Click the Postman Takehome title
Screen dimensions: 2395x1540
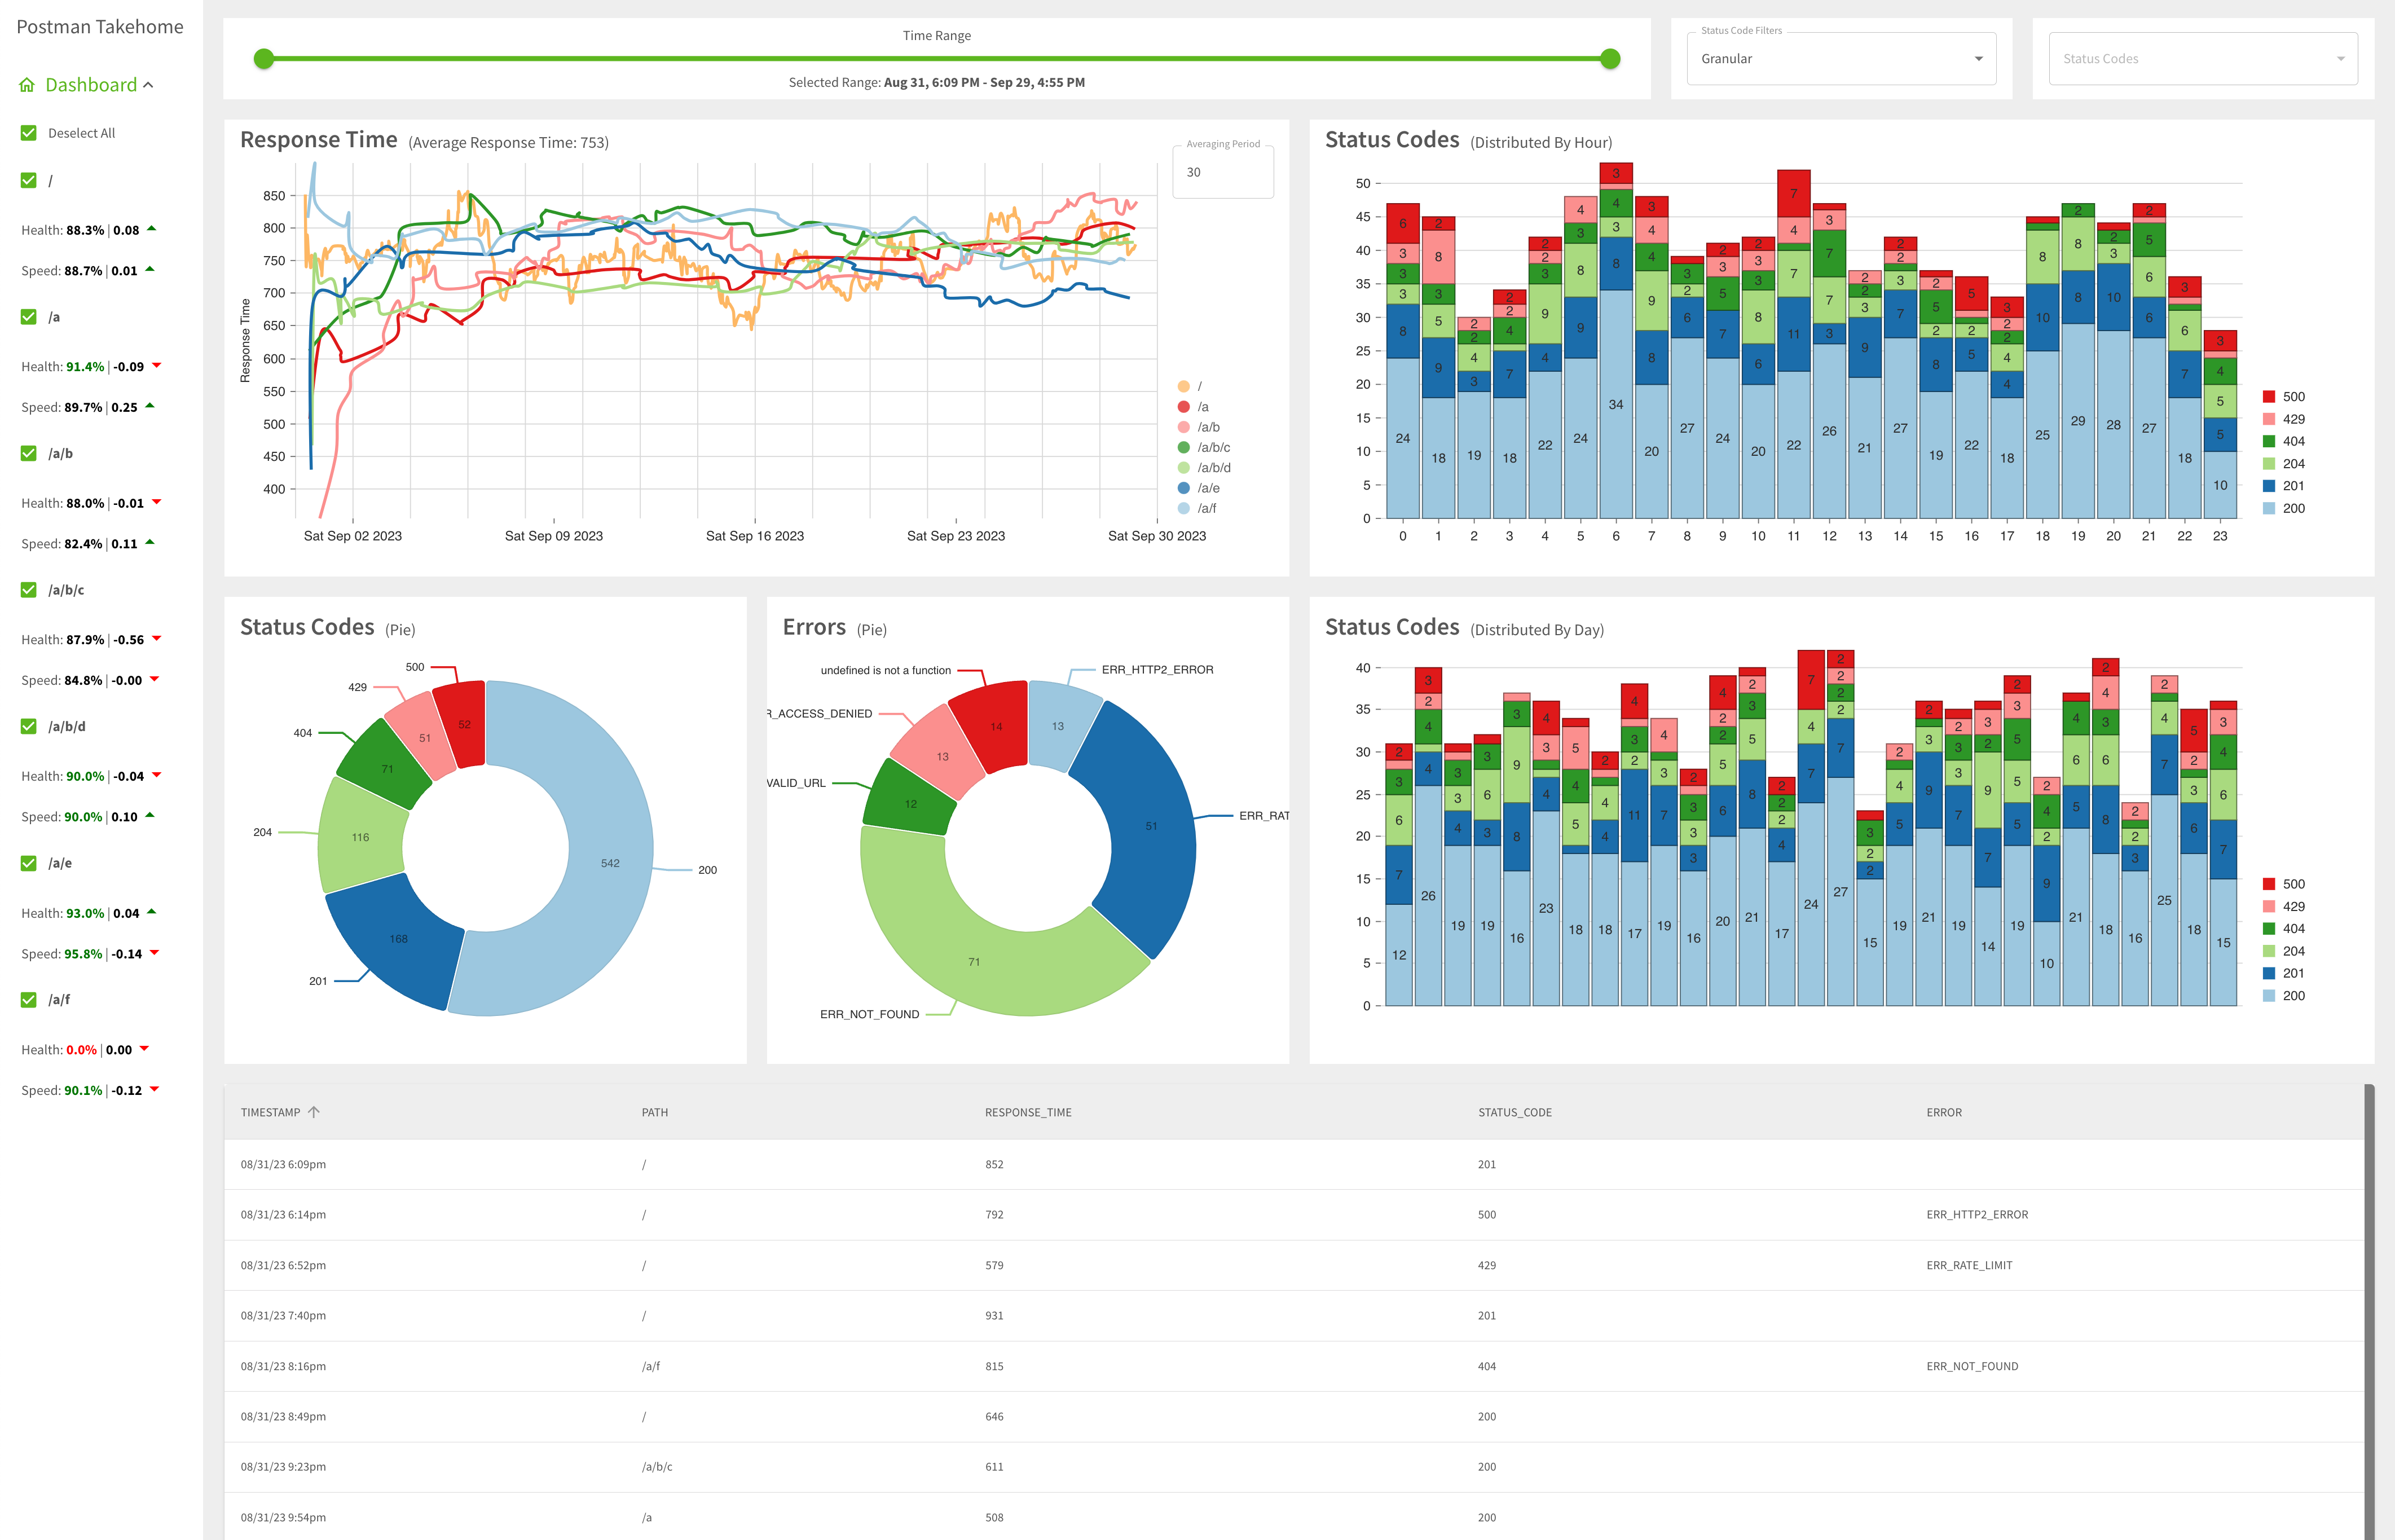(100, 27)
